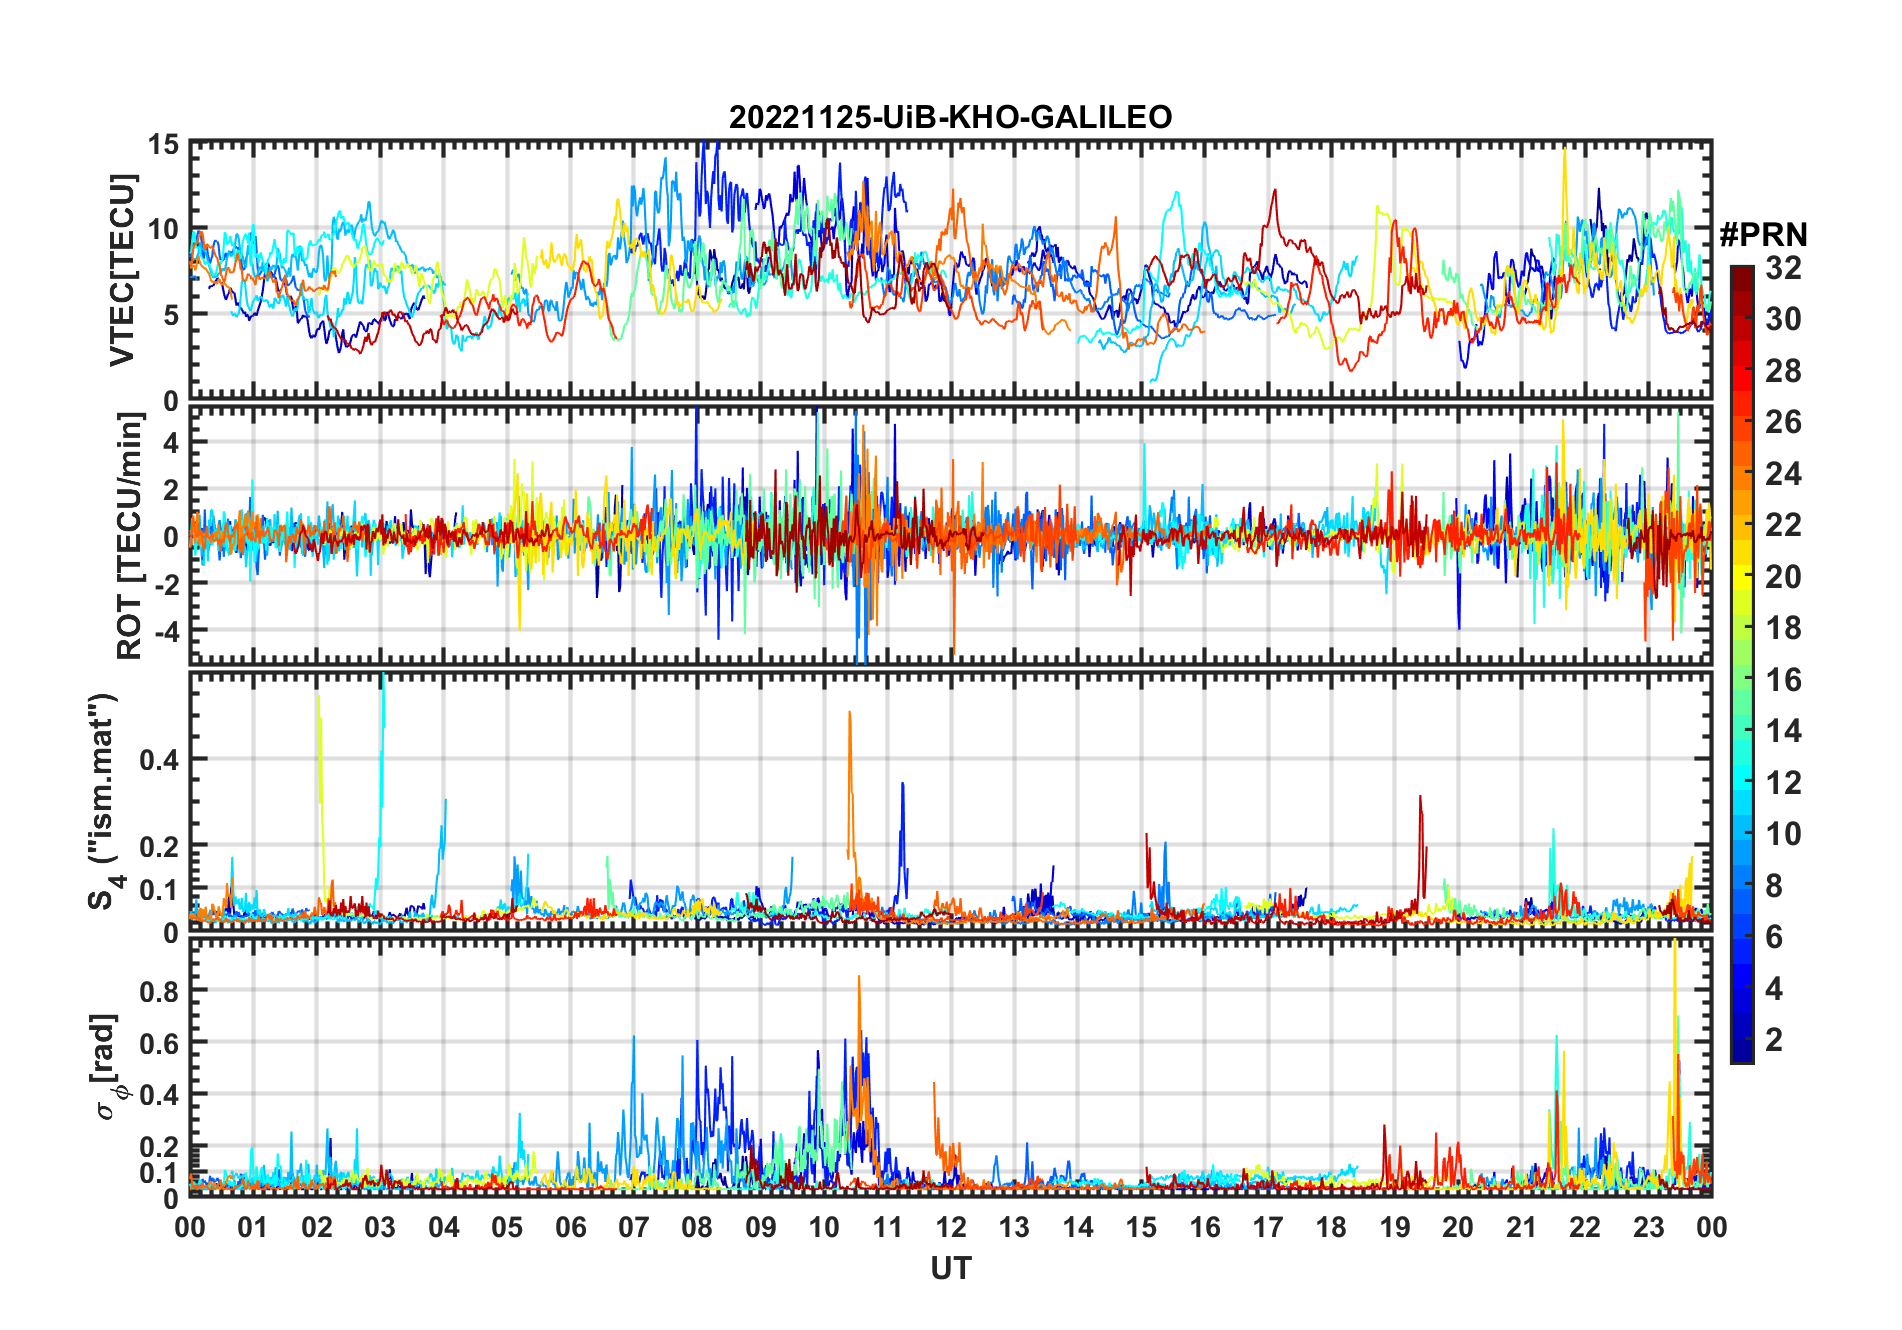Select the σφ[rad] y-axis label

110,1066
